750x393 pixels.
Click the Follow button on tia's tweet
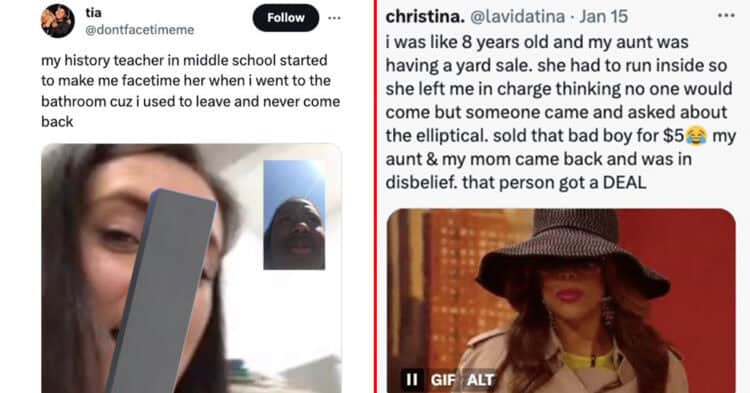tap(286, 18)
